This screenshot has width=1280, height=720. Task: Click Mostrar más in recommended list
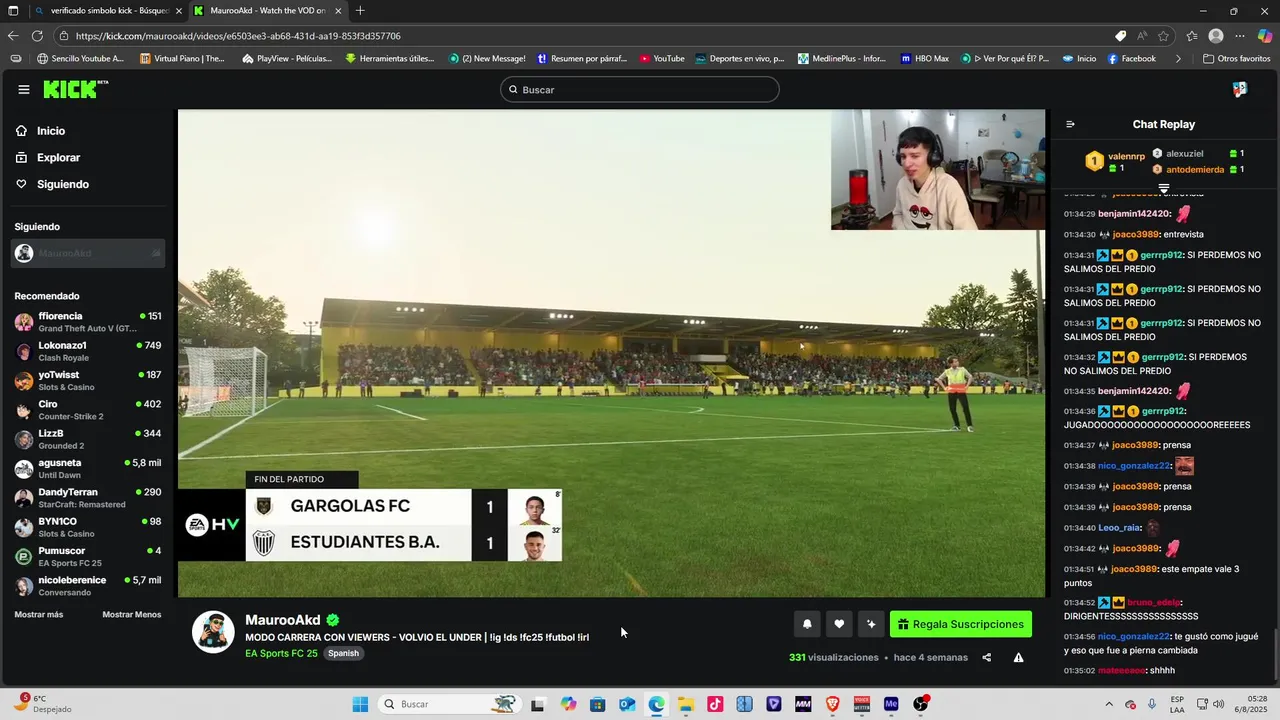(39, 614)
